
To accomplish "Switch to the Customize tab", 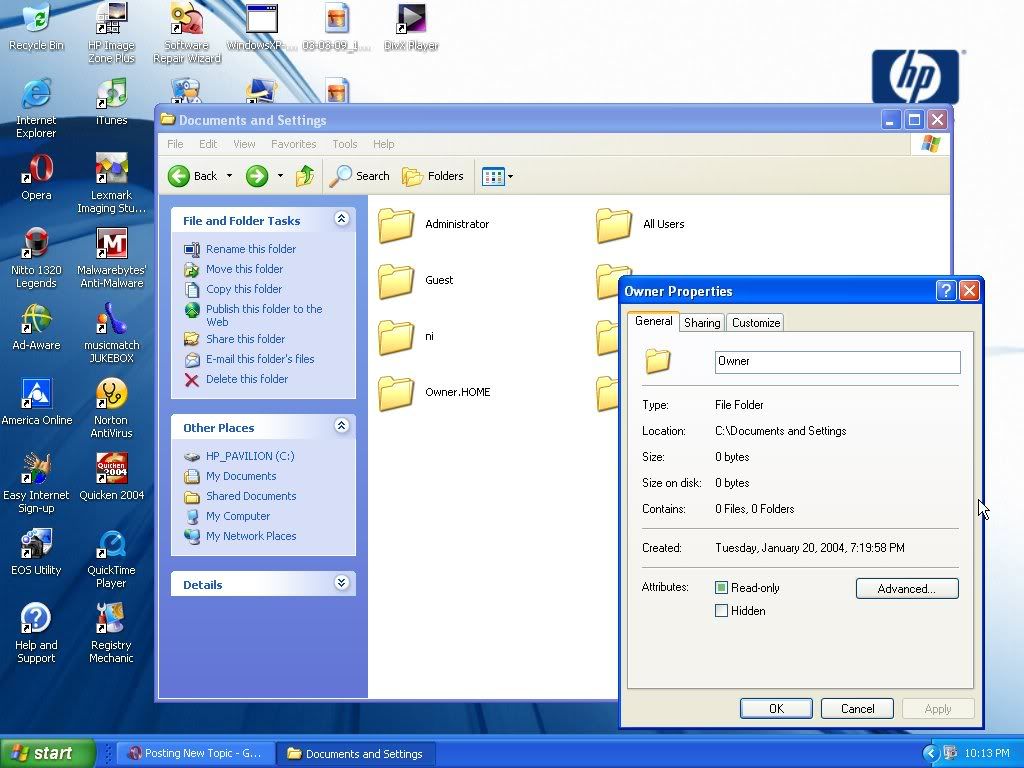I will pos(756,323).
